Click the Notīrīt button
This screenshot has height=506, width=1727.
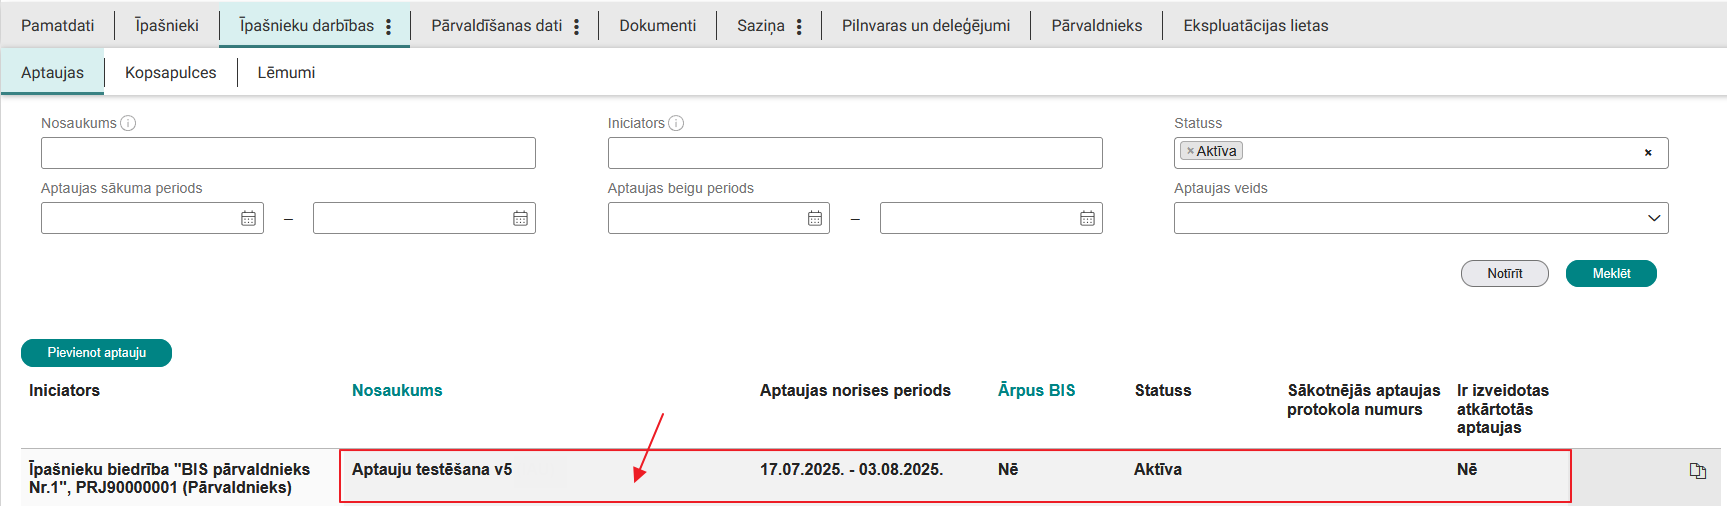1504,273
